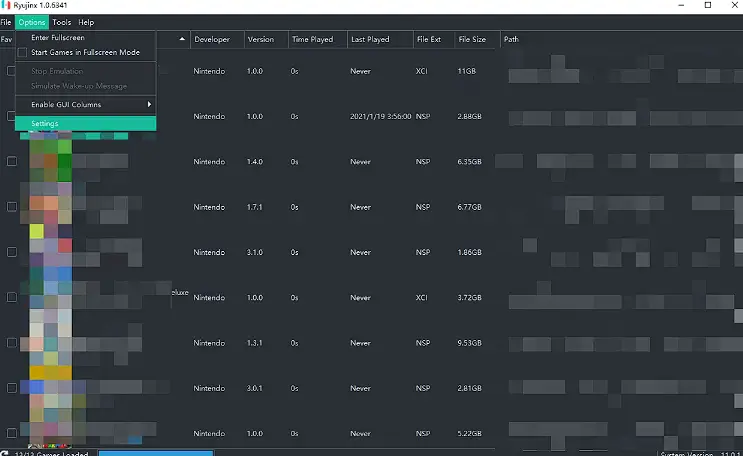Check favorite box for version 3.1.0 game
Screen dimensions: 743x456
tap(12, 253)
